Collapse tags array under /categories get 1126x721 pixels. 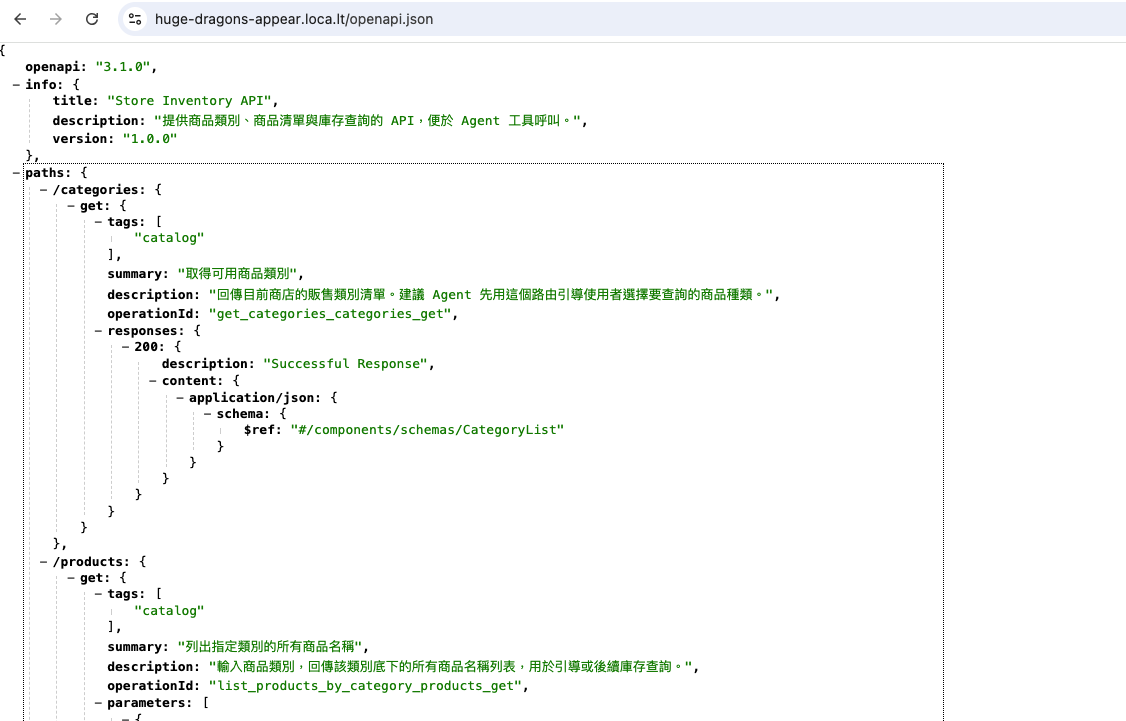point(98,222)
